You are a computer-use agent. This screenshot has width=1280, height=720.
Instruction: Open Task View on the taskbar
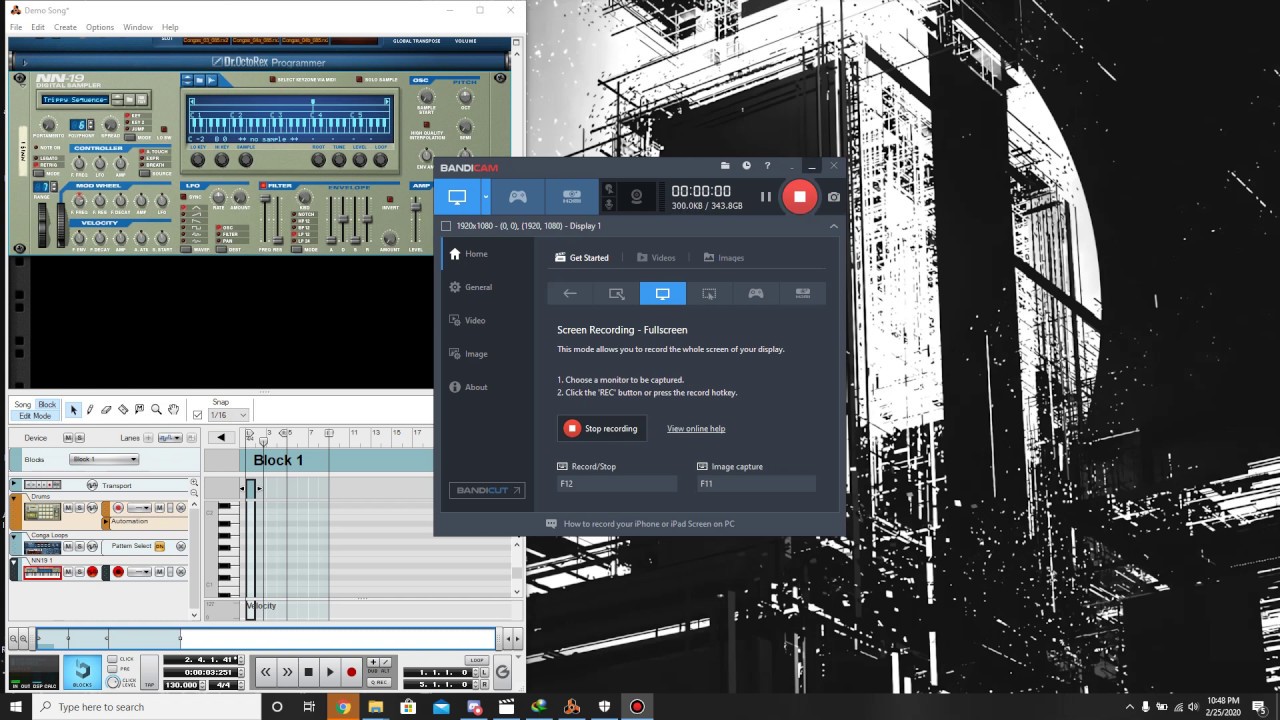click(309, 706)
